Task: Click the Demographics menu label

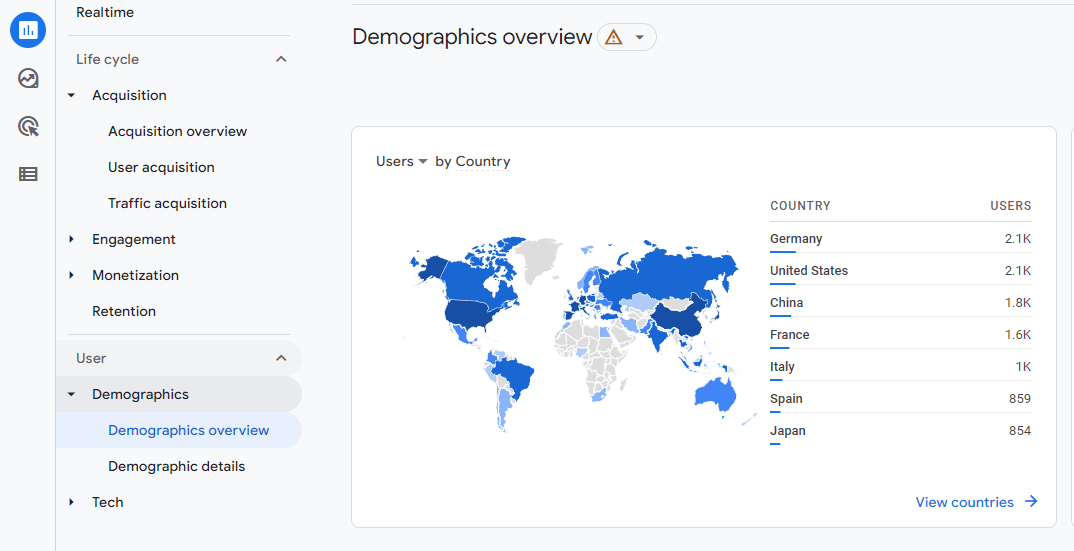Action: point(140,395)
